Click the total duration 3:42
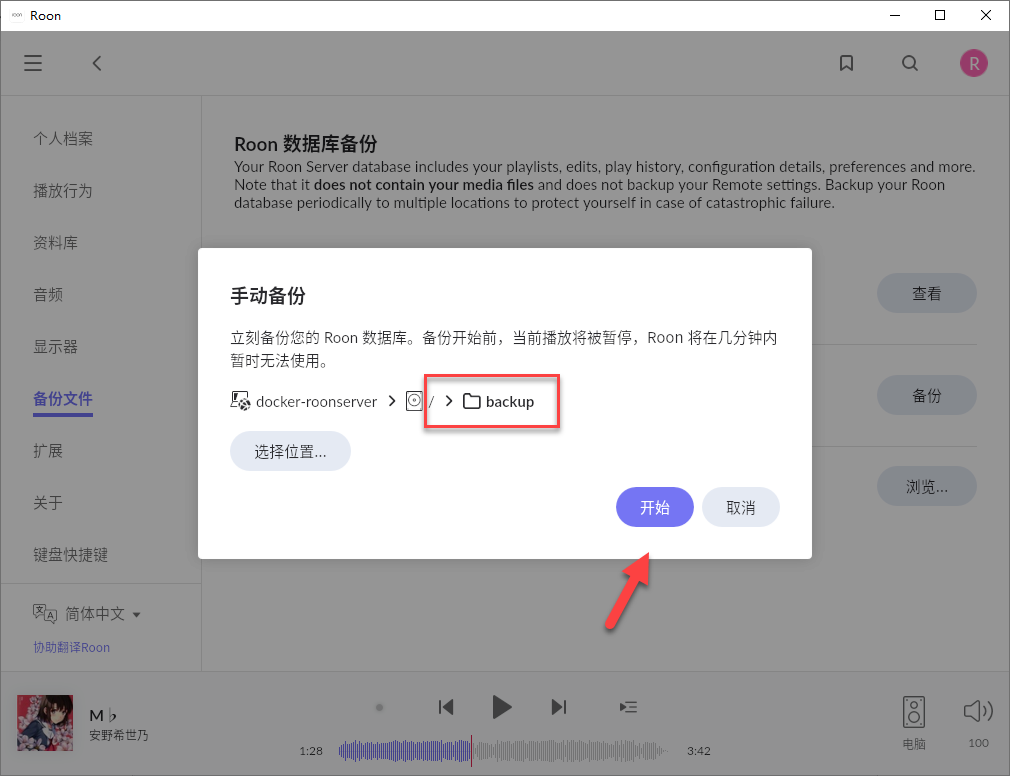1010x776 pixels. (x=699, y=751)
